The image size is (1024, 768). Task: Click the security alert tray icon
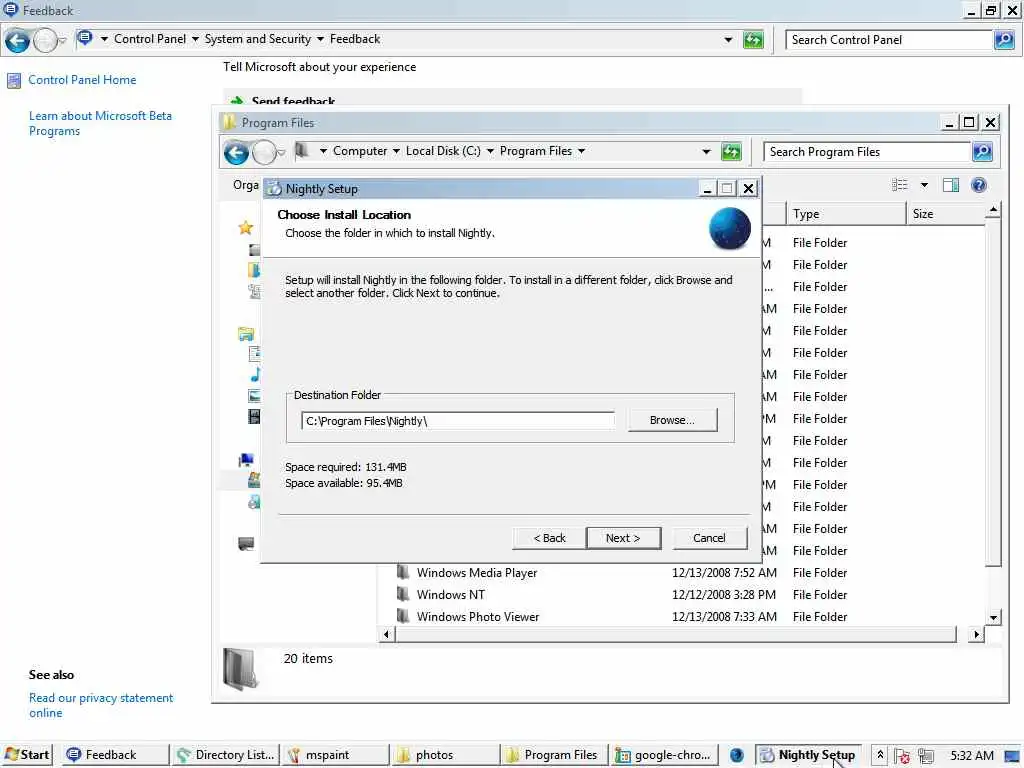(x=903, y=756)
